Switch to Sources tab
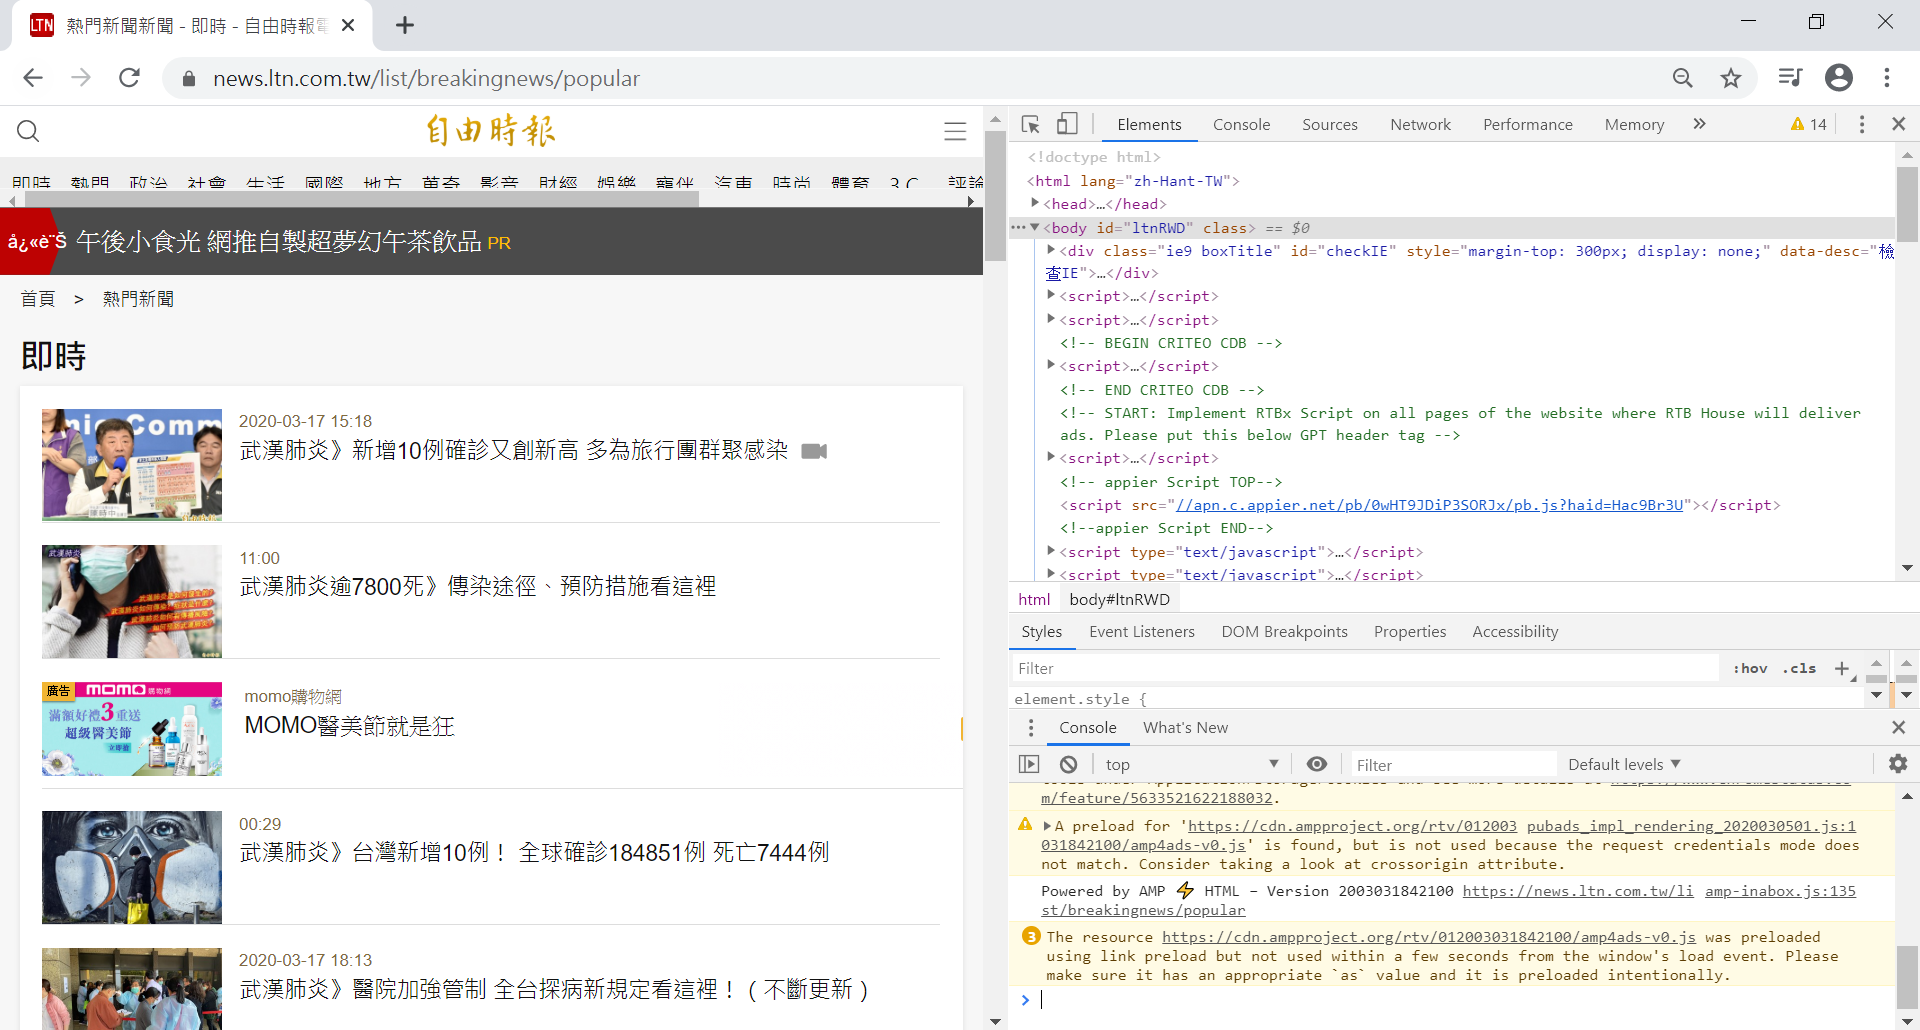Viewport: 1920px width, 1030px height. (x=1329, y=124)
